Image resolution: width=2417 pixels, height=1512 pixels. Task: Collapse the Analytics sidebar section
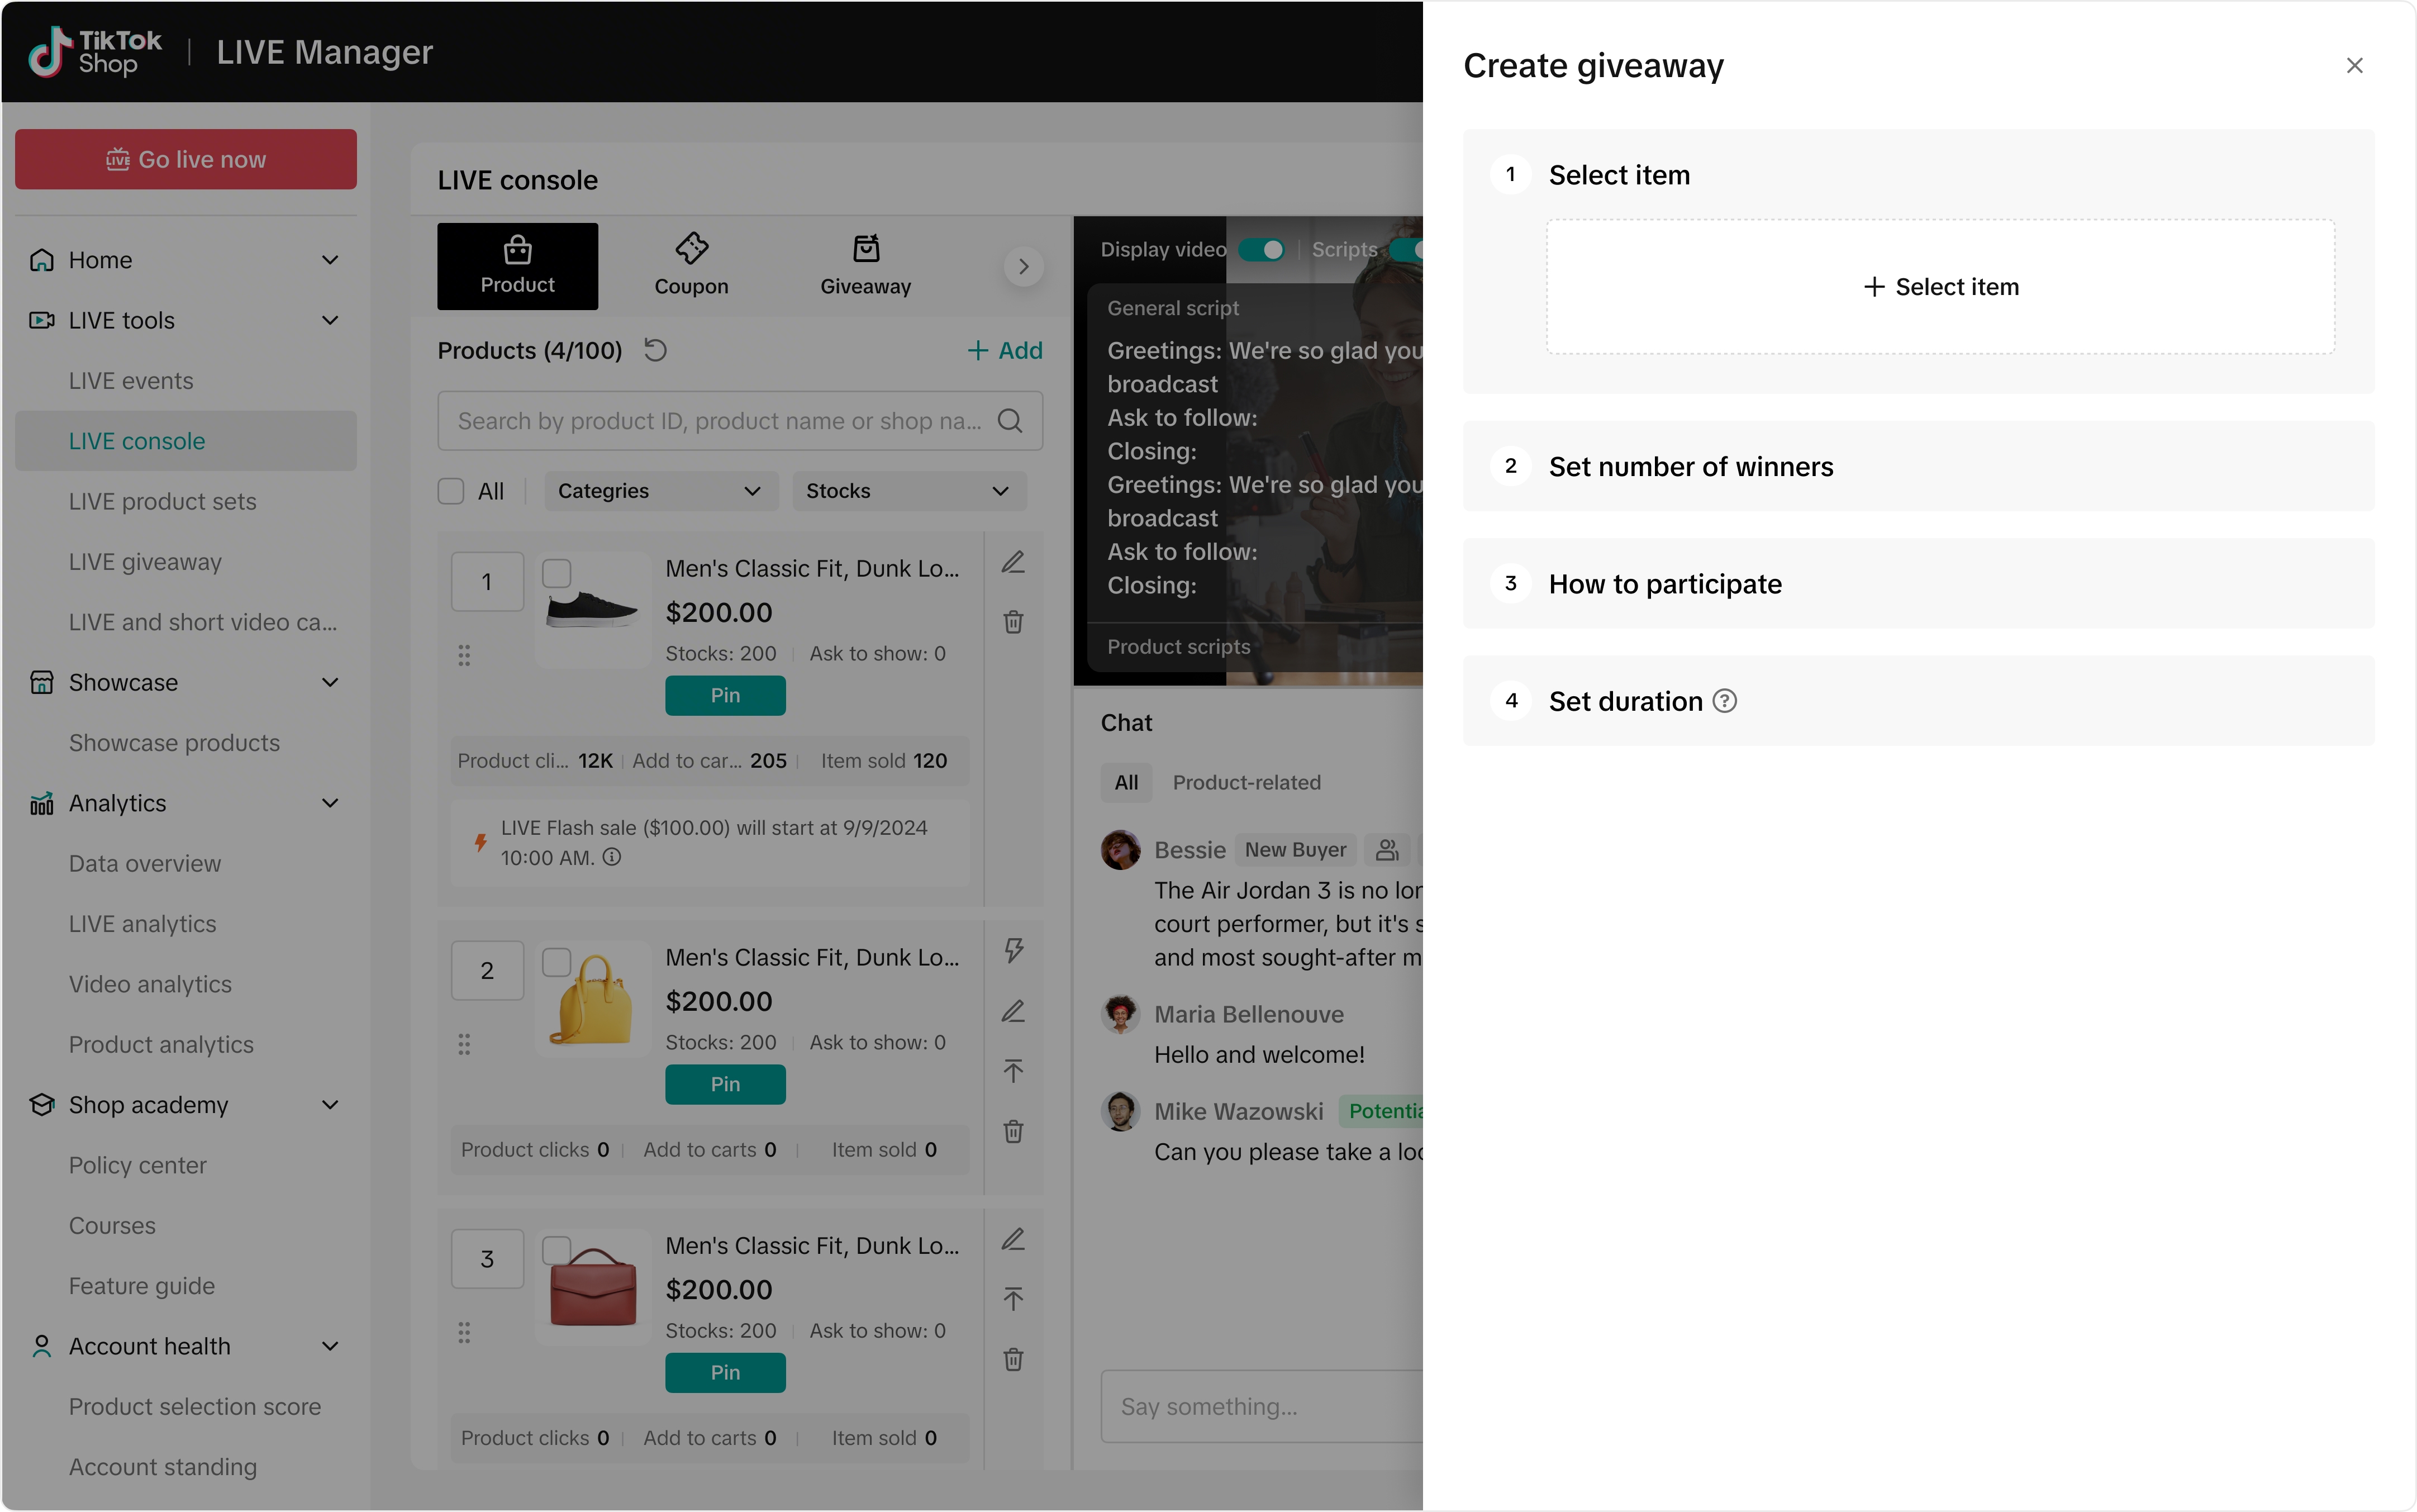[330, 803]
